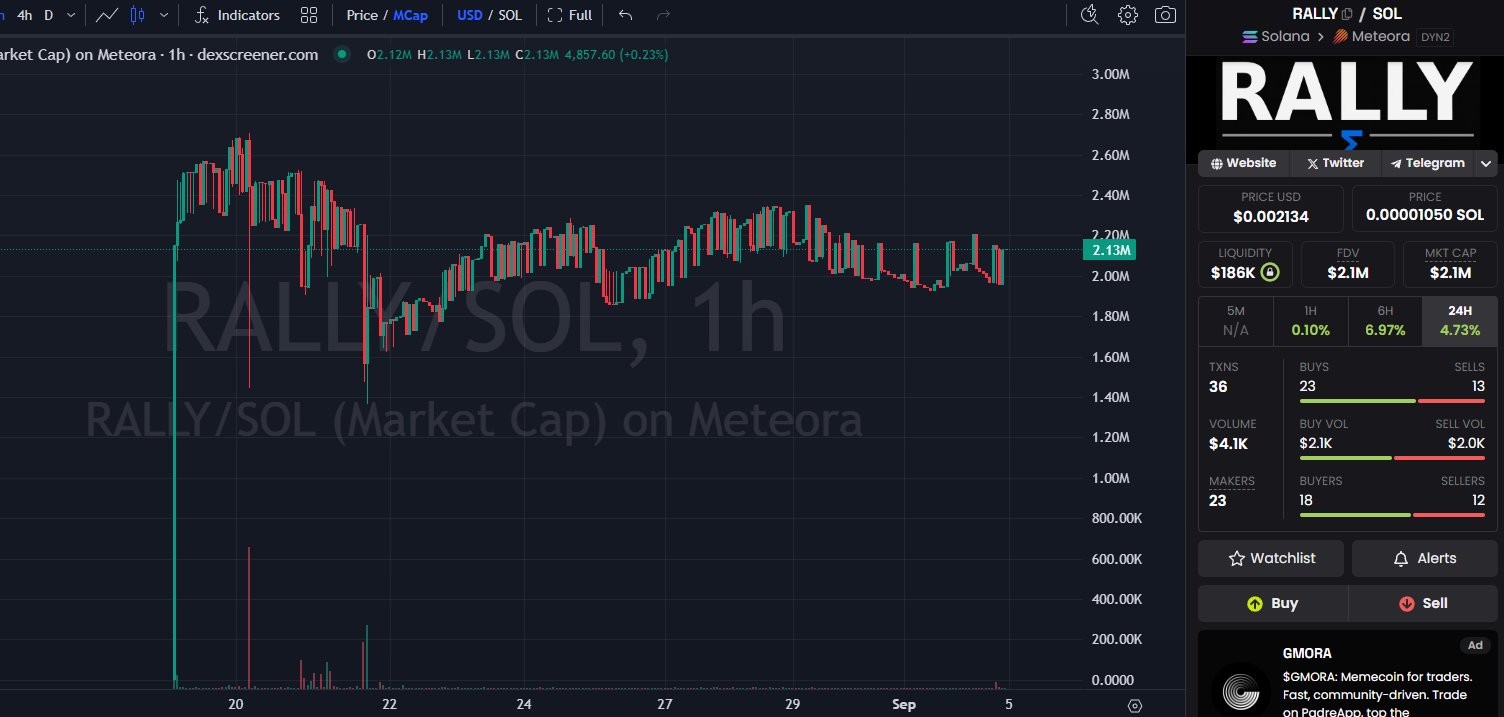1504x717 pixels.
Task: Copy the RALLY token address
Action: tap(1347, 14)
